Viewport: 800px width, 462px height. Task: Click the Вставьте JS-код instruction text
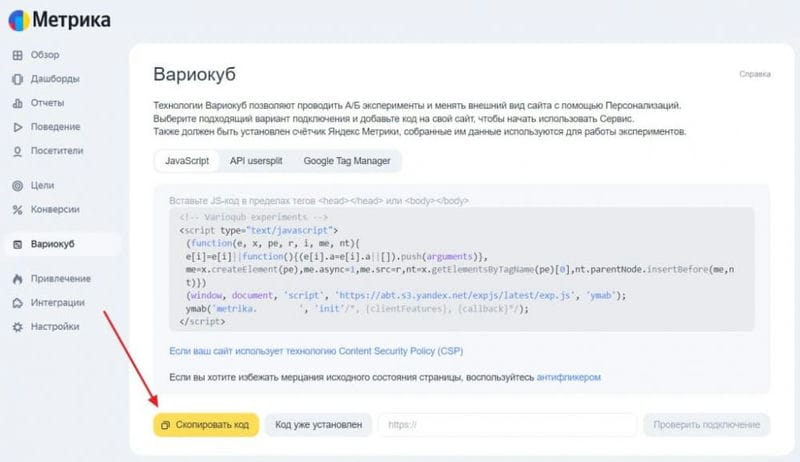319,201
